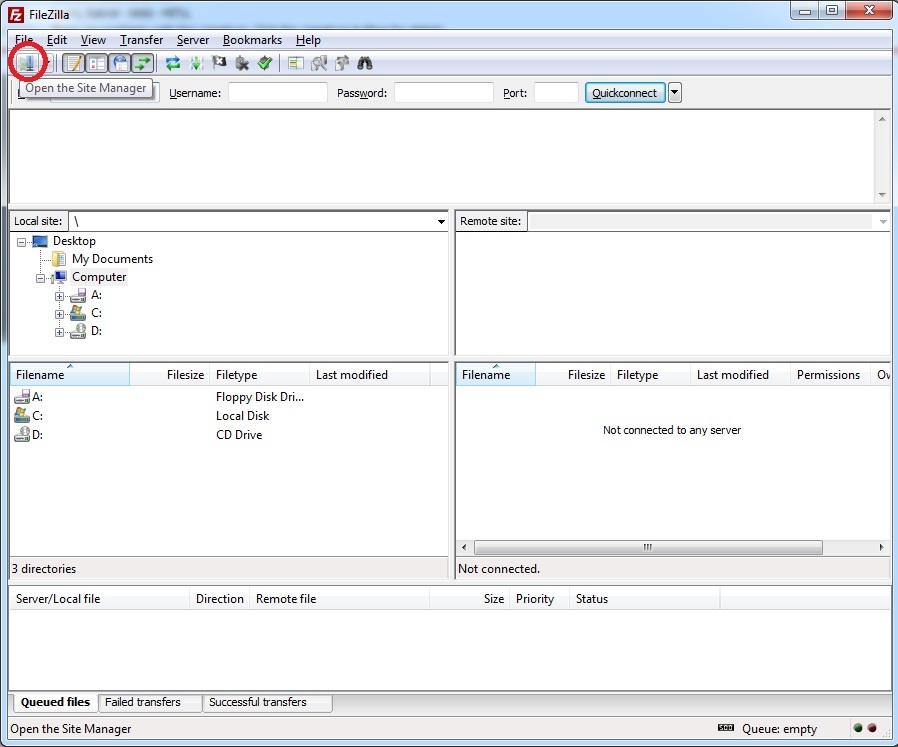The height and width of the screenshot is (747, 898).
Task: Expand the A: drive tree node
Action: tap(59, 297)
